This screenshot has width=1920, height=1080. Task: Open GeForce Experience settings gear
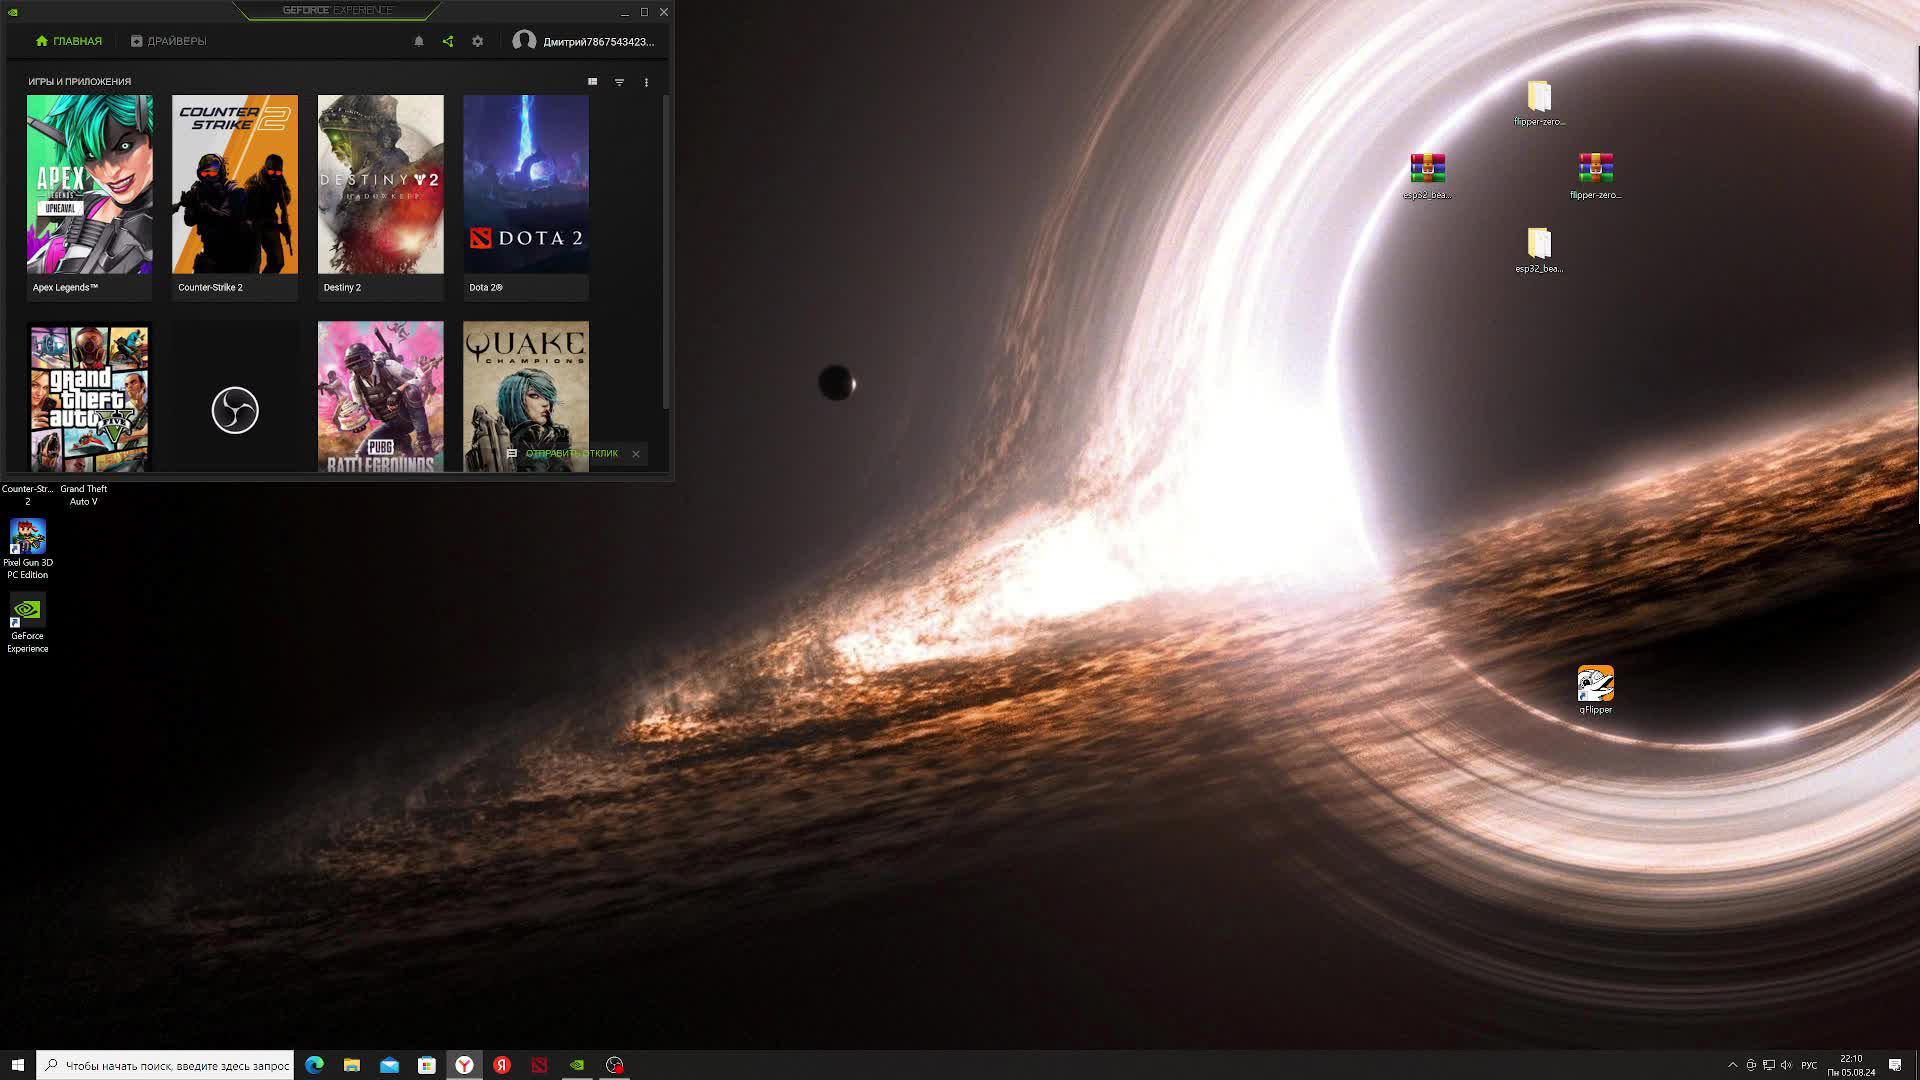477,41
